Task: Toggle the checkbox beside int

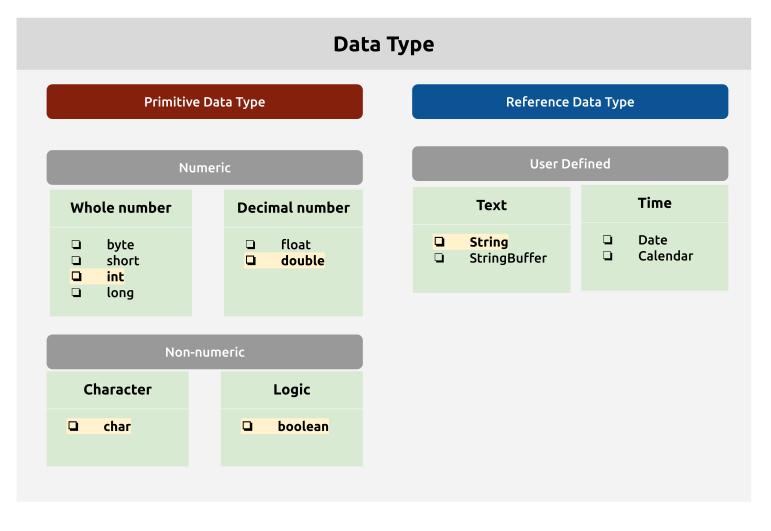Action: (x=76, y=277)
